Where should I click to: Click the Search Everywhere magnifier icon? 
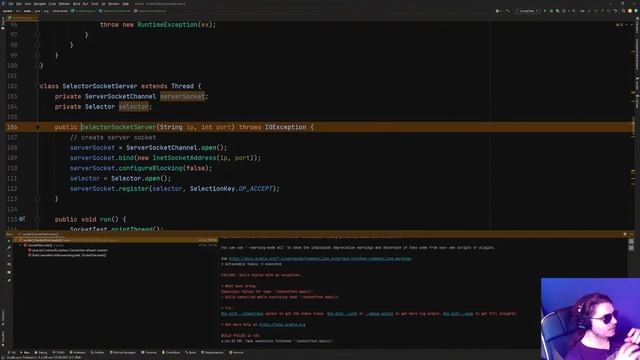(x=623, y=11)
